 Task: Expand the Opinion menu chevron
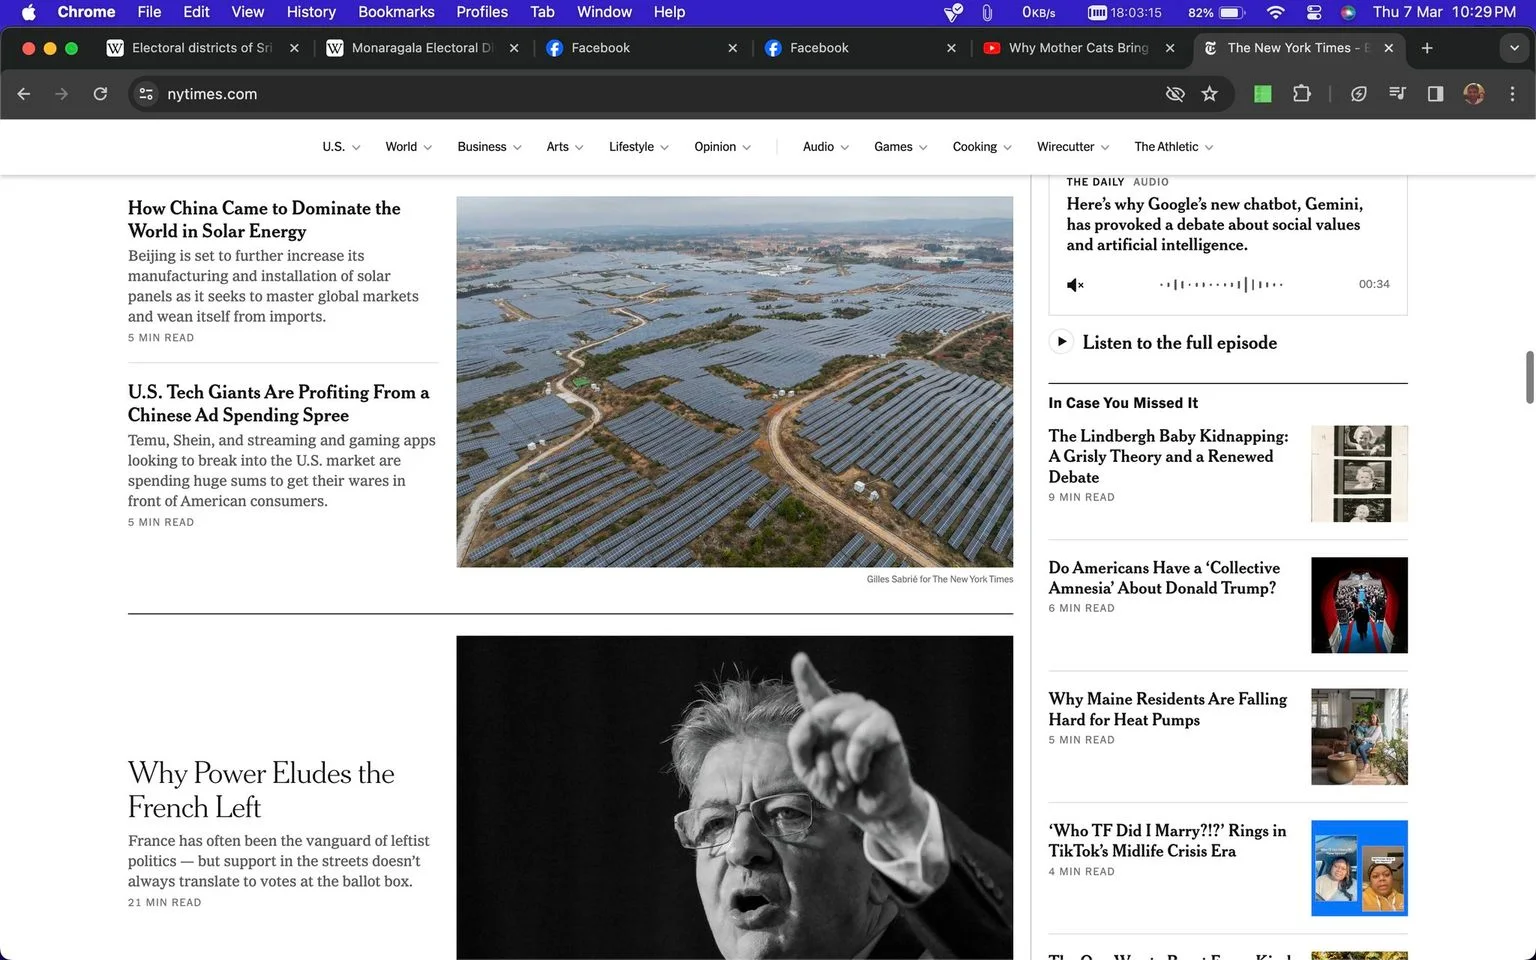[745, 148]
